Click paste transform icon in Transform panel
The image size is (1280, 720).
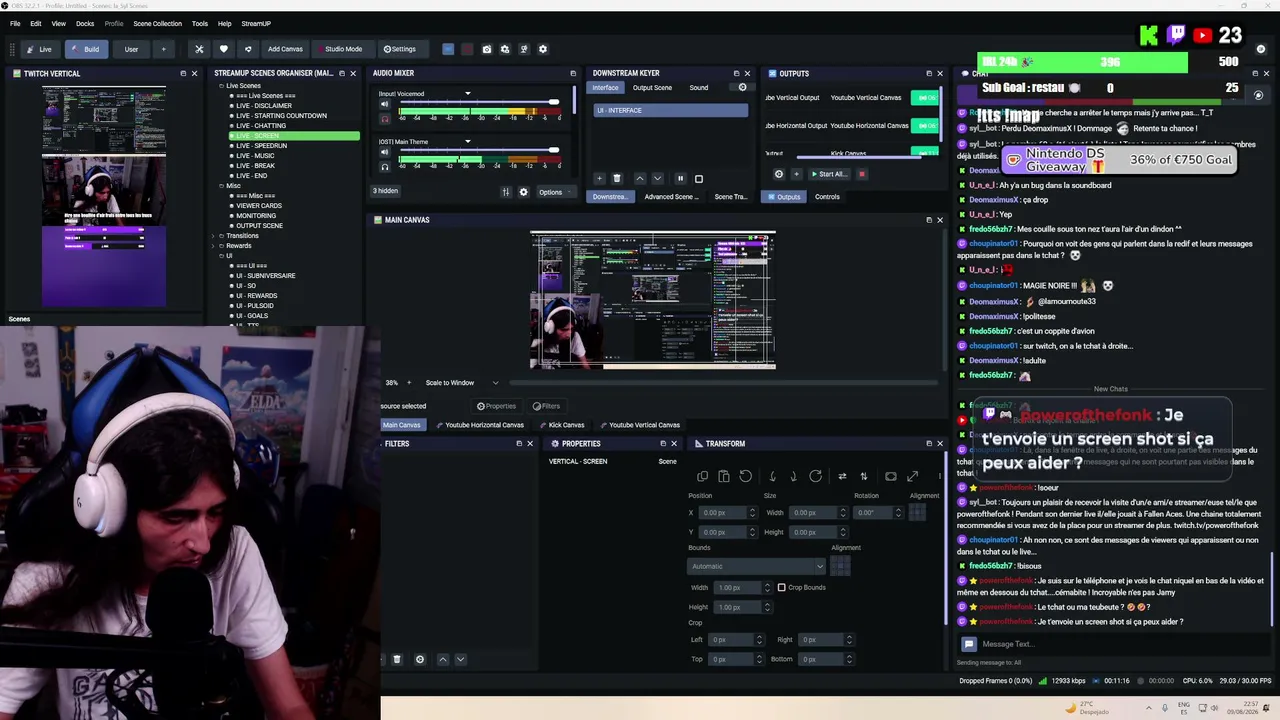(x=724, y=477)
